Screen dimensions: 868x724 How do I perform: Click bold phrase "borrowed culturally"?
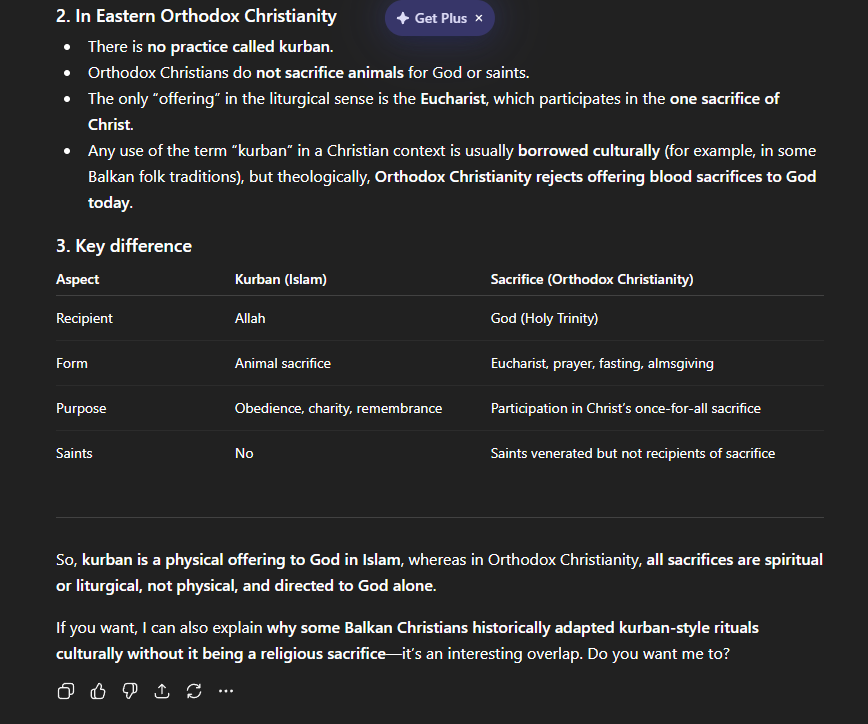point(588,151)
